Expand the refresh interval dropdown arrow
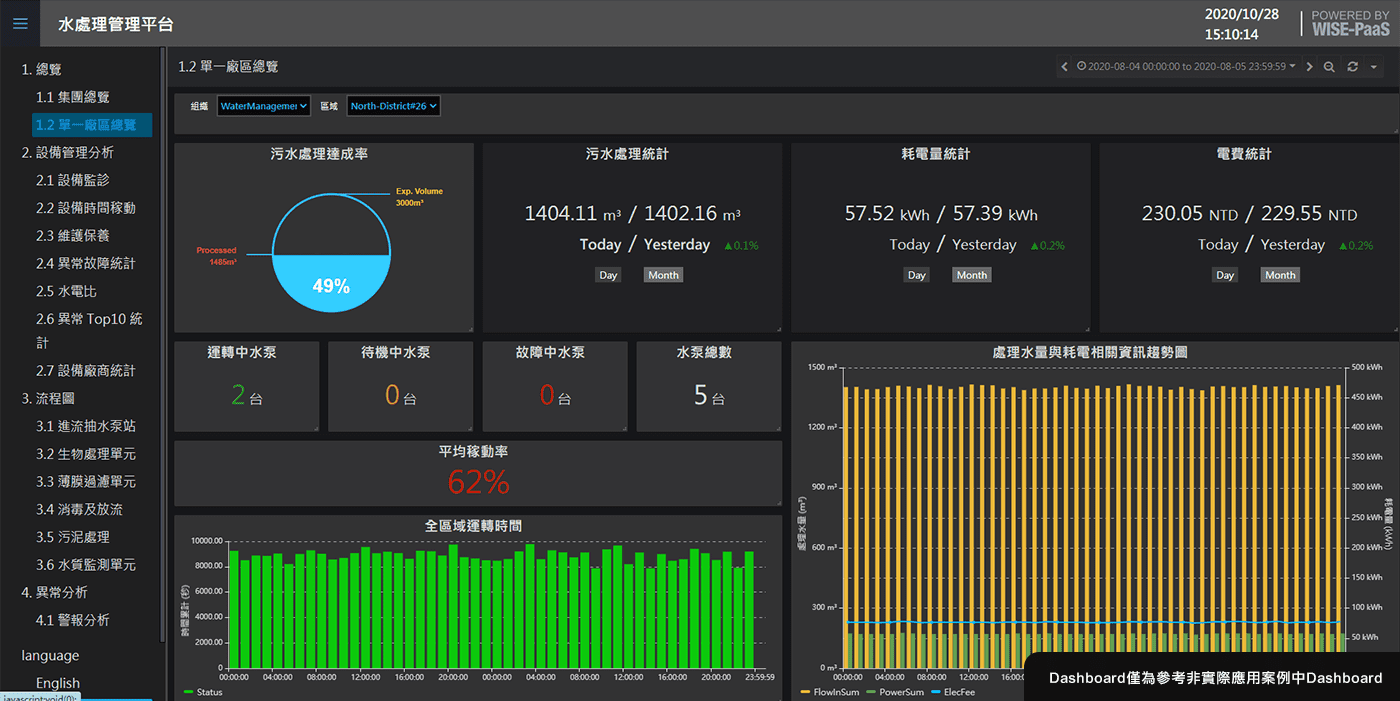 pyautogui.click(x=1374, y=67)
